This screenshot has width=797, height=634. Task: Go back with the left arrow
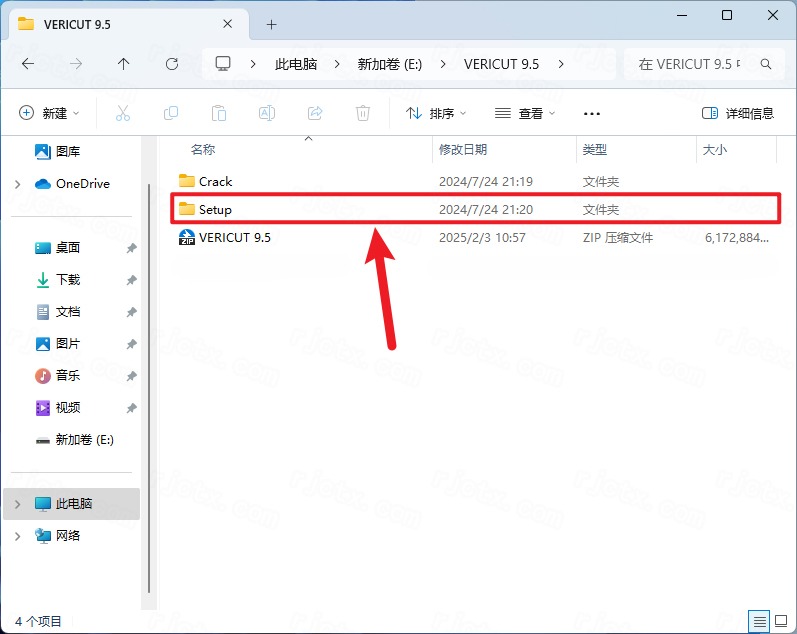(28, 64)
